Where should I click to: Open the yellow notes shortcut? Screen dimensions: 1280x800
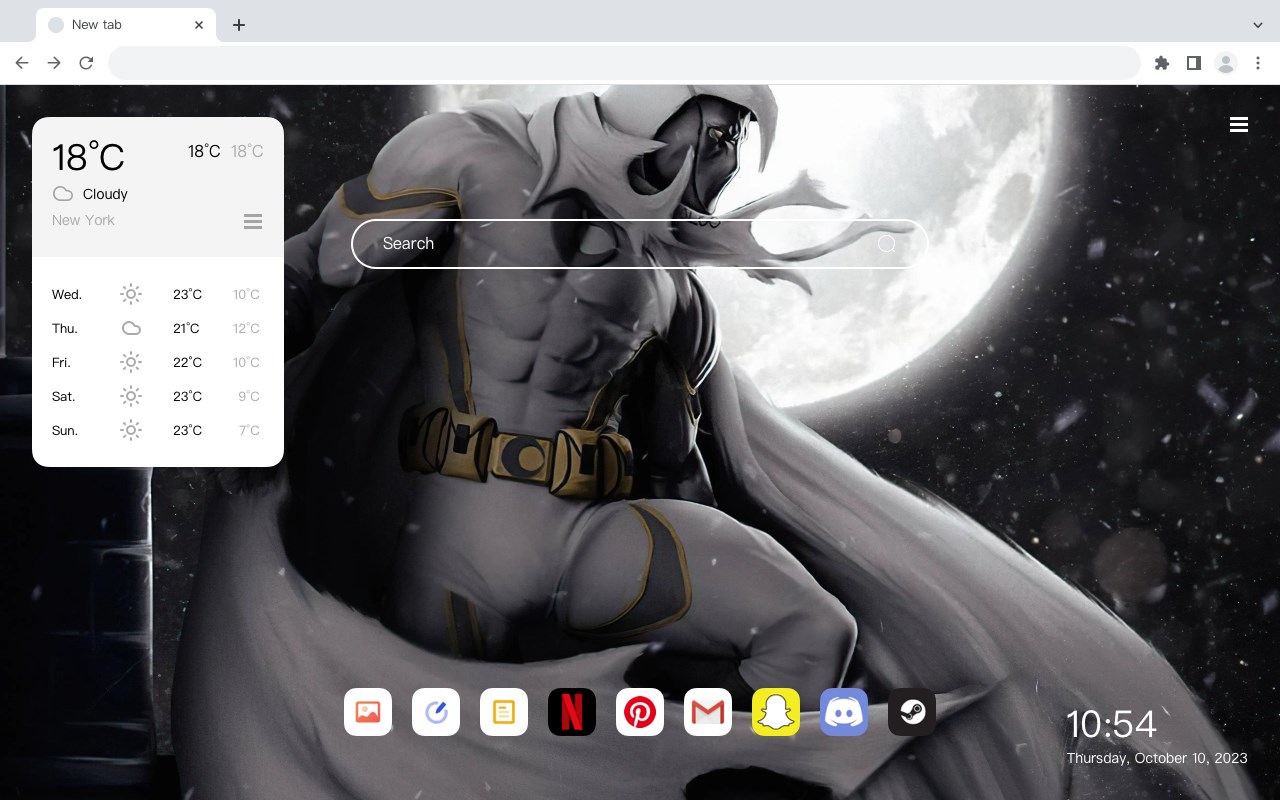pos(504,712)
